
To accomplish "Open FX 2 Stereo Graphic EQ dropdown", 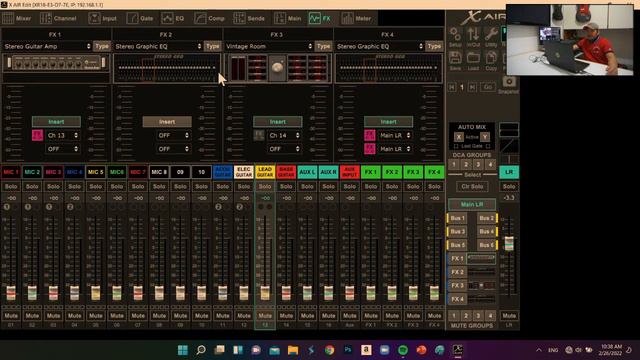I will [158, 46].
